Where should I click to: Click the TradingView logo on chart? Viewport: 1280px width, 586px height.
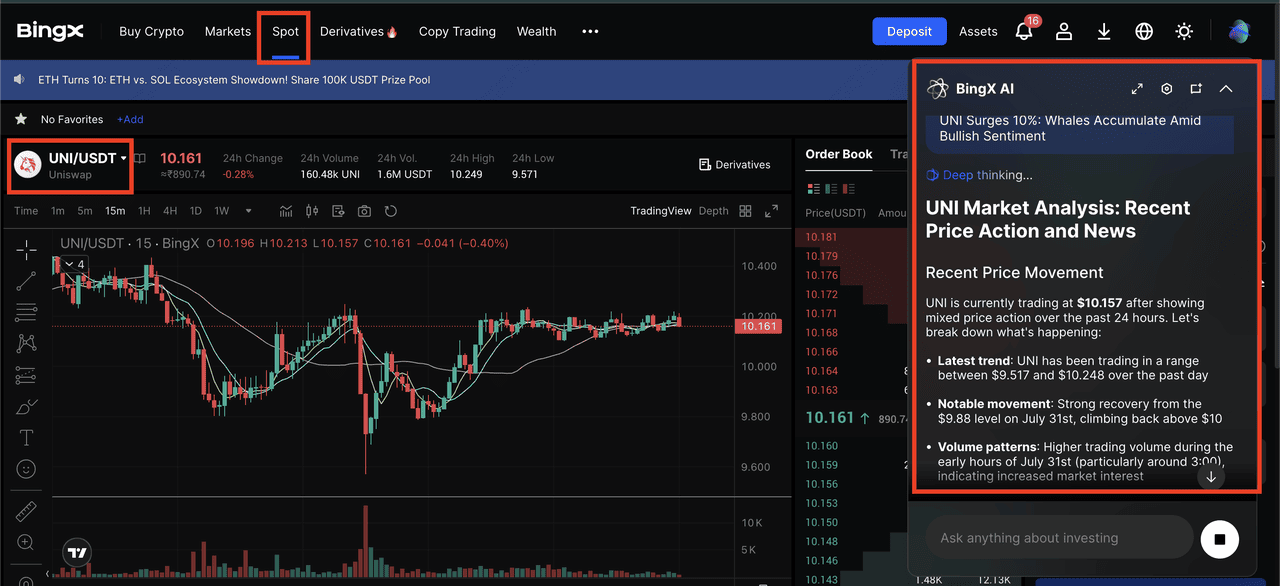point(76,551)
